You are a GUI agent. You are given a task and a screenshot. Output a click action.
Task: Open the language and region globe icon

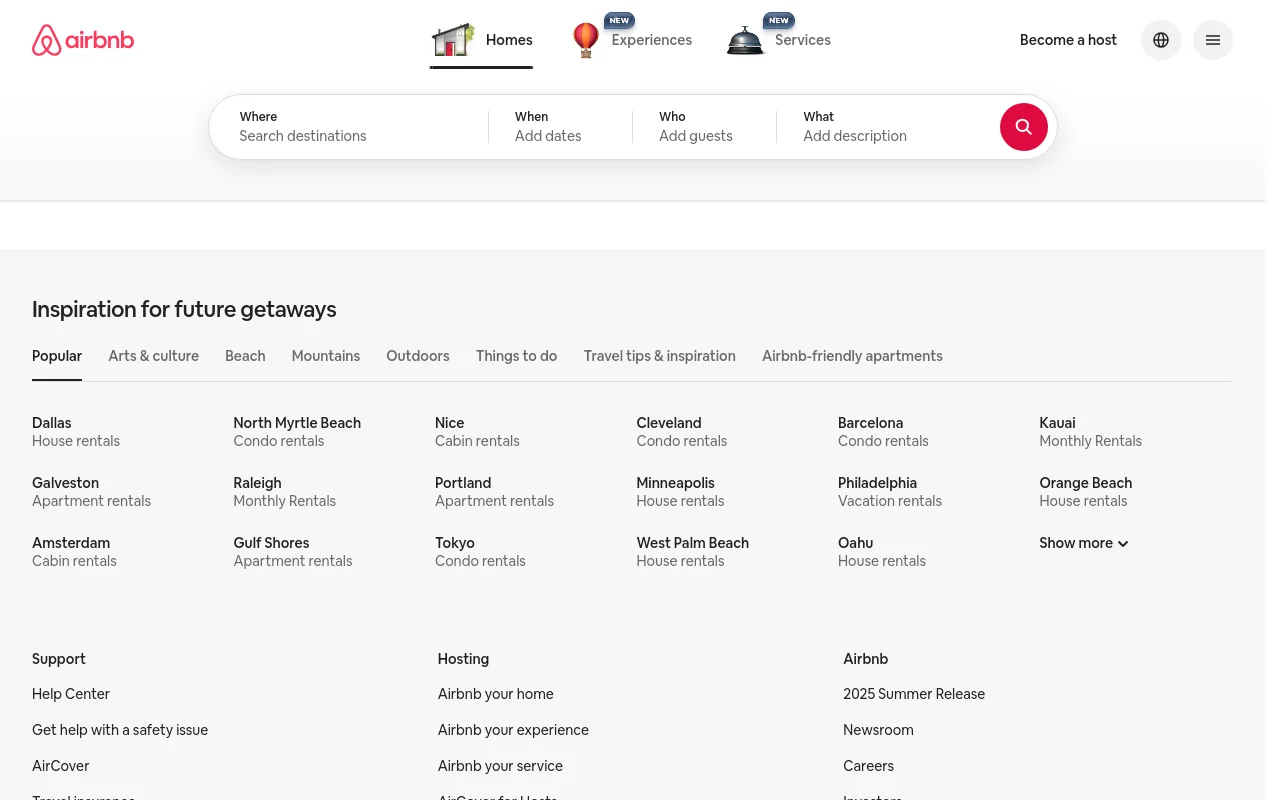pos(1160,40)
